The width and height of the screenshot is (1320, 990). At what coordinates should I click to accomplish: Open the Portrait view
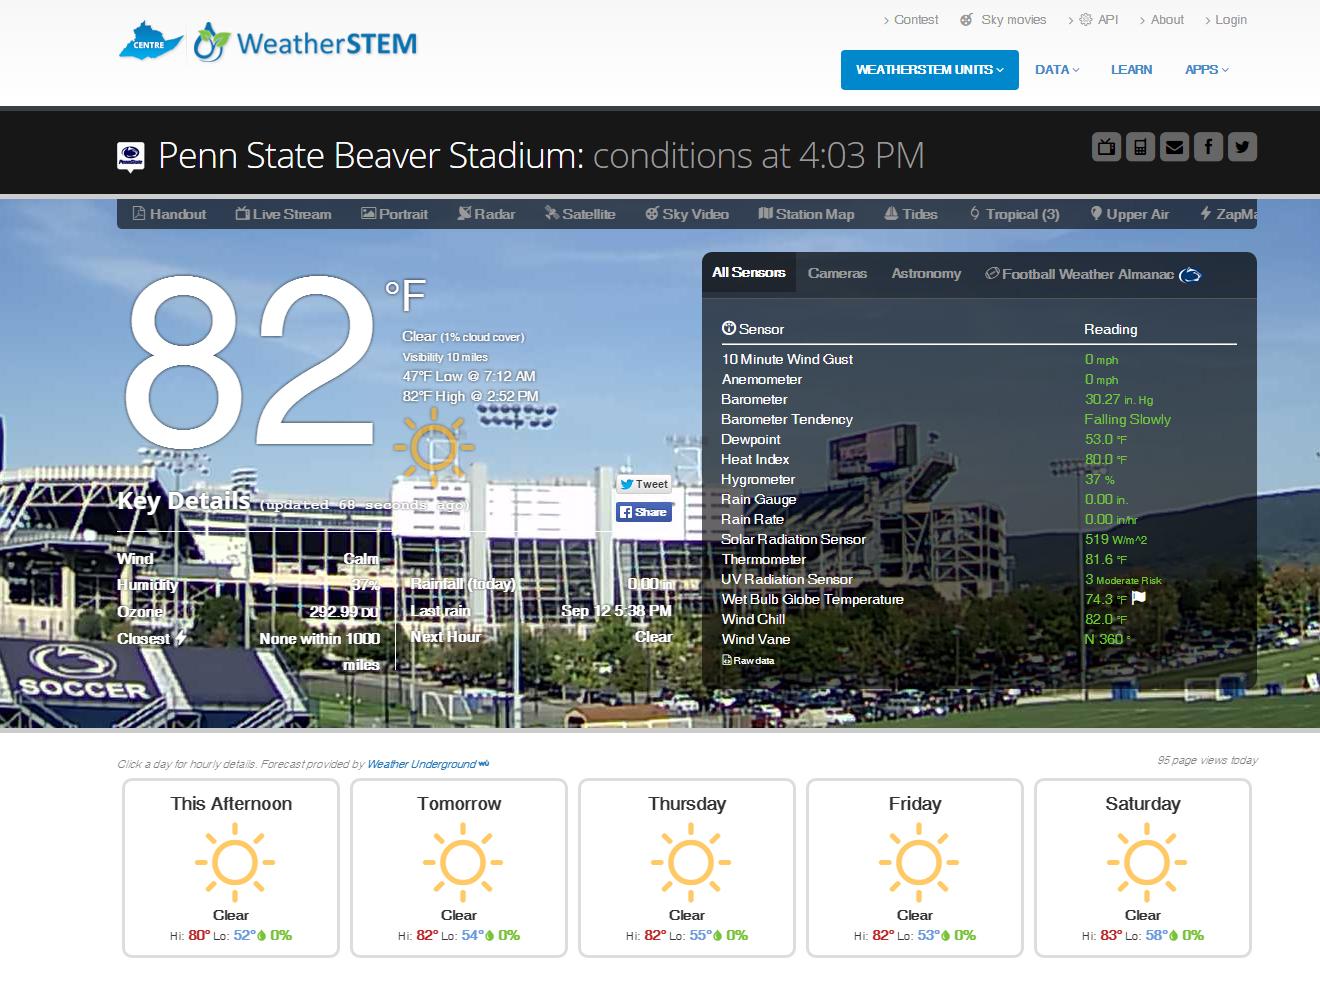coord(394,214)
